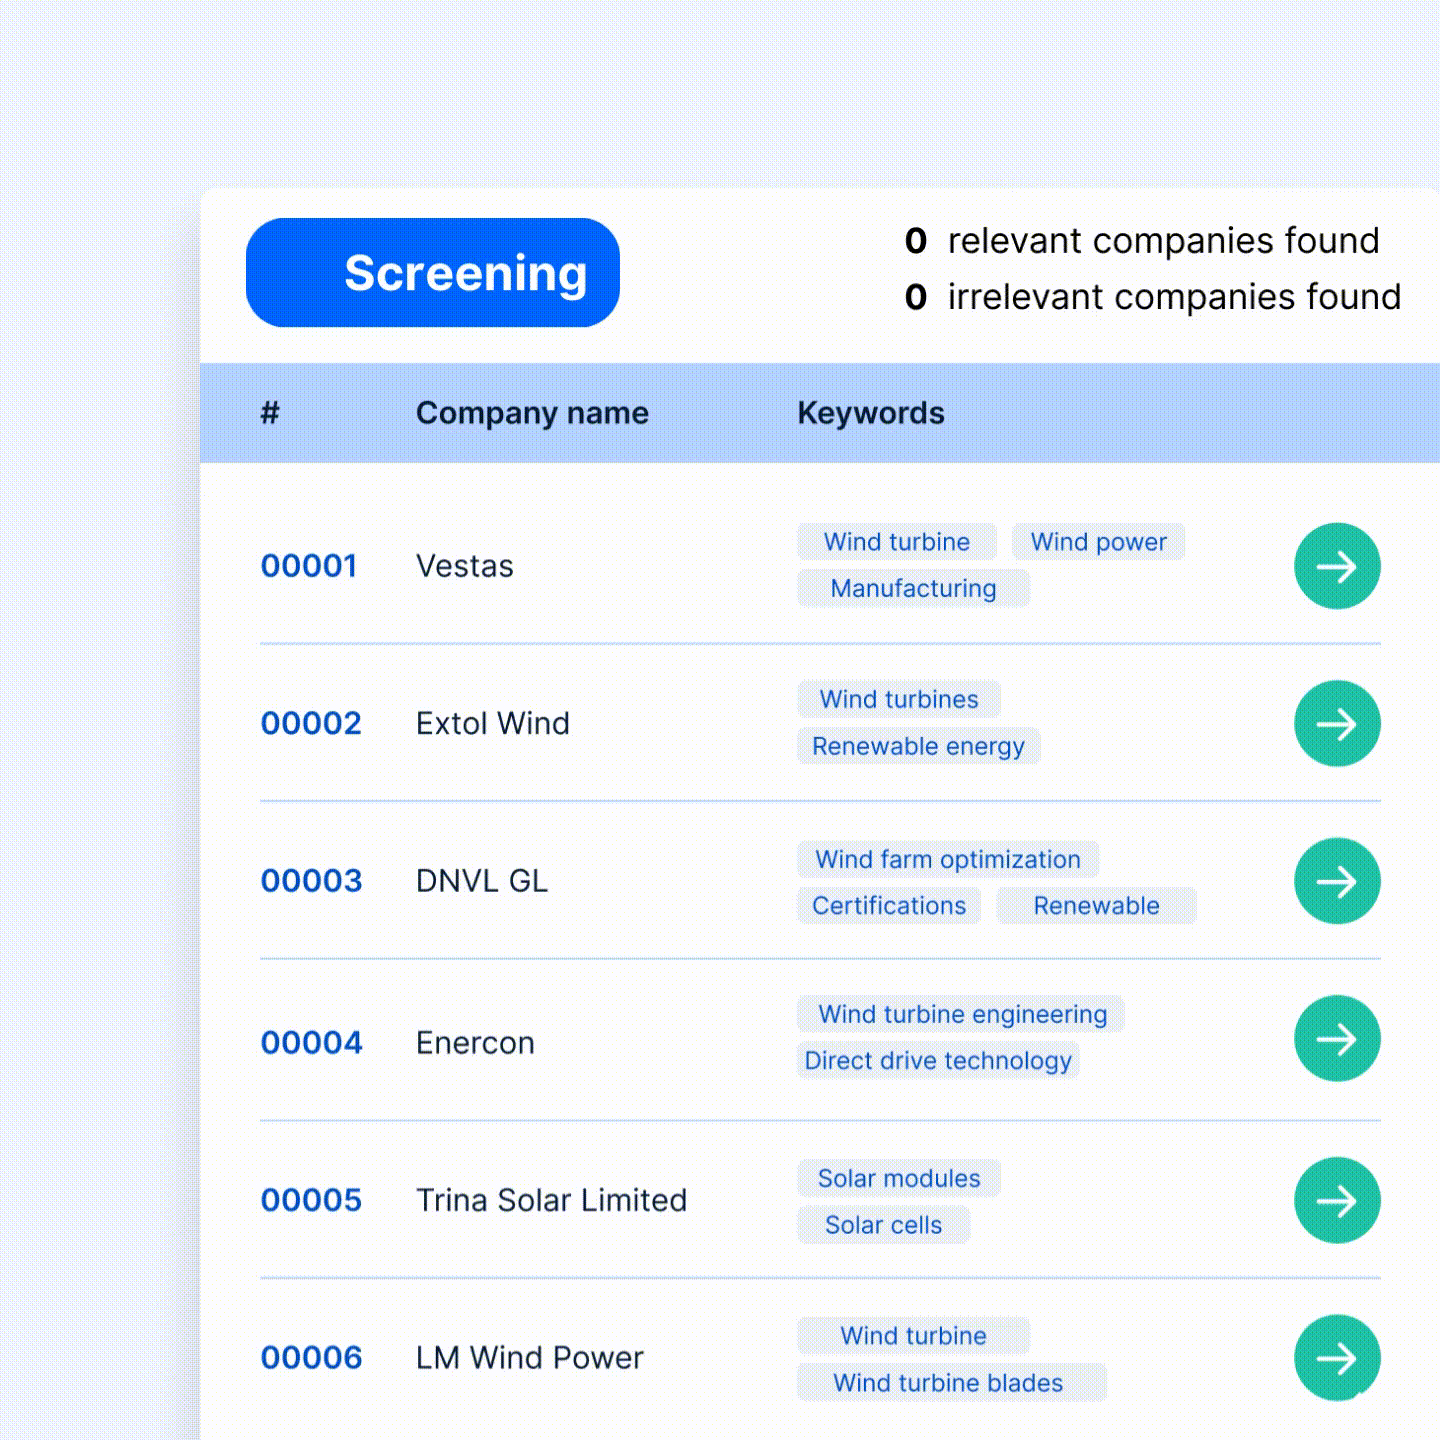
Task: Select the 'Solar cells' keyword tag
Action: point(884,1225)
